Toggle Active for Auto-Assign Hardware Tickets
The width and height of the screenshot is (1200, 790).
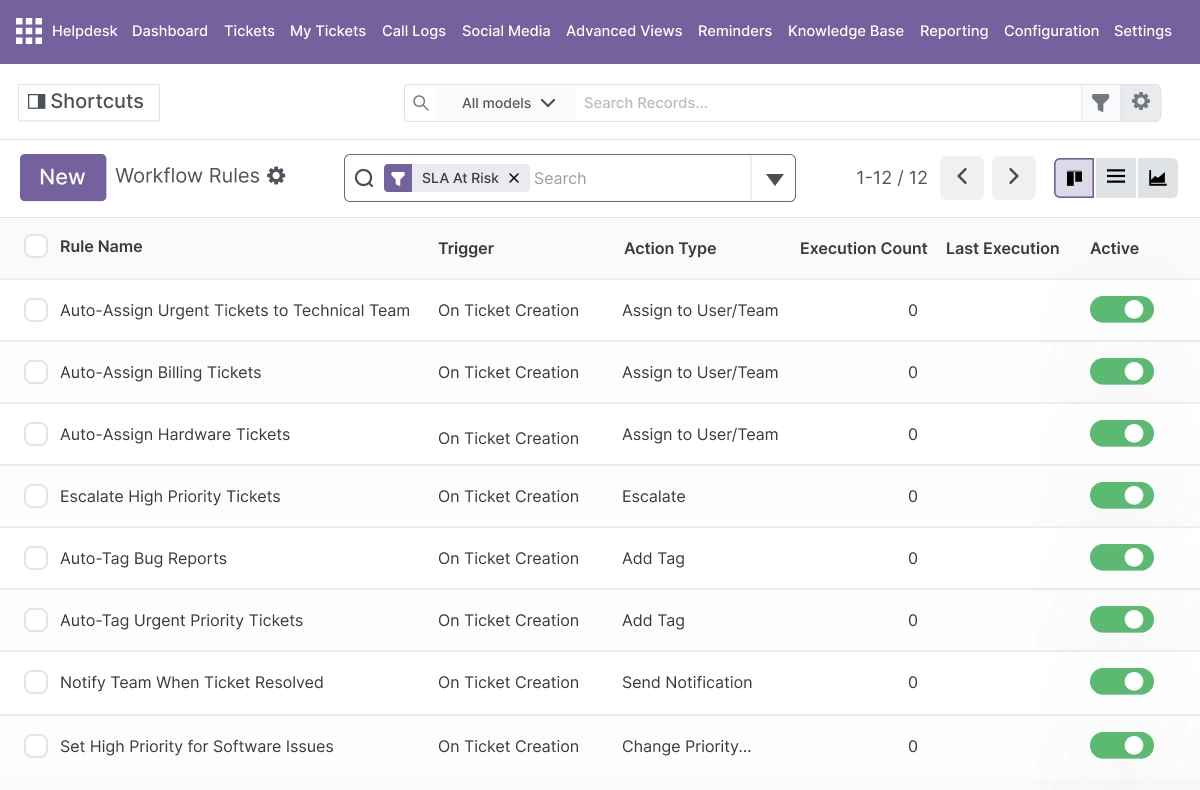(x=1122, y=434)
